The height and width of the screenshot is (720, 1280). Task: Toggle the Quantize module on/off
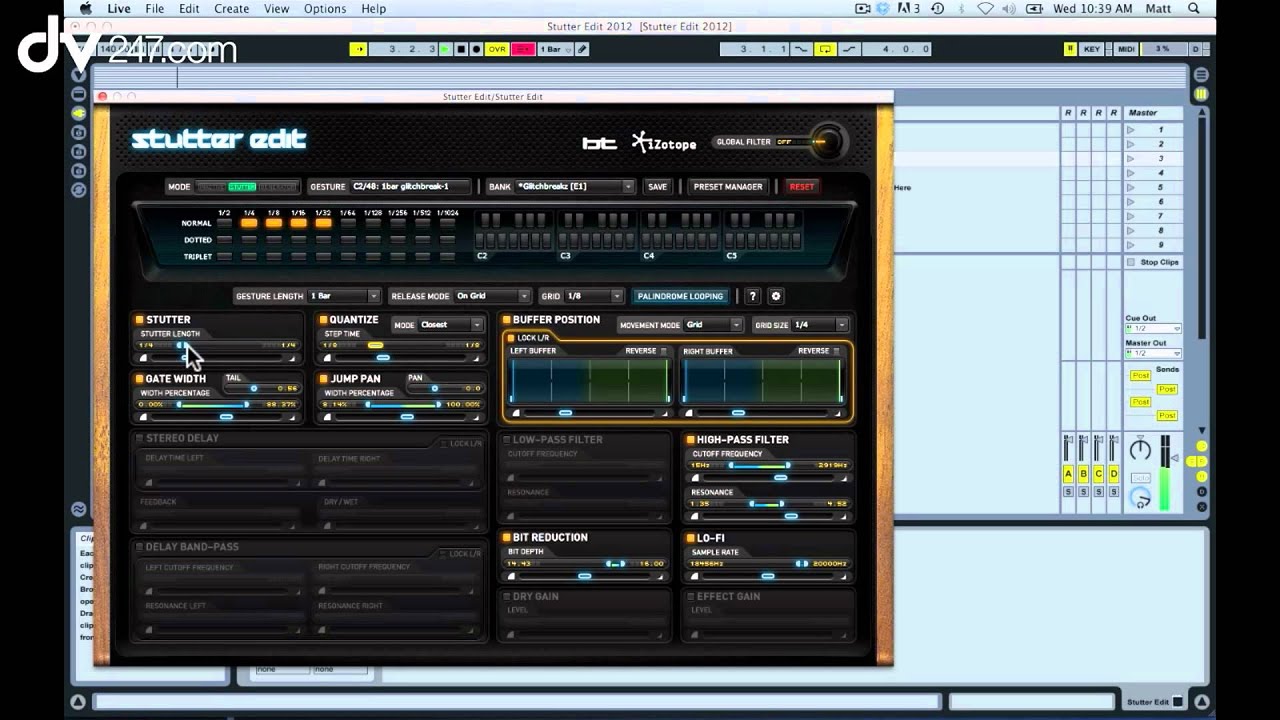[323, 320]
